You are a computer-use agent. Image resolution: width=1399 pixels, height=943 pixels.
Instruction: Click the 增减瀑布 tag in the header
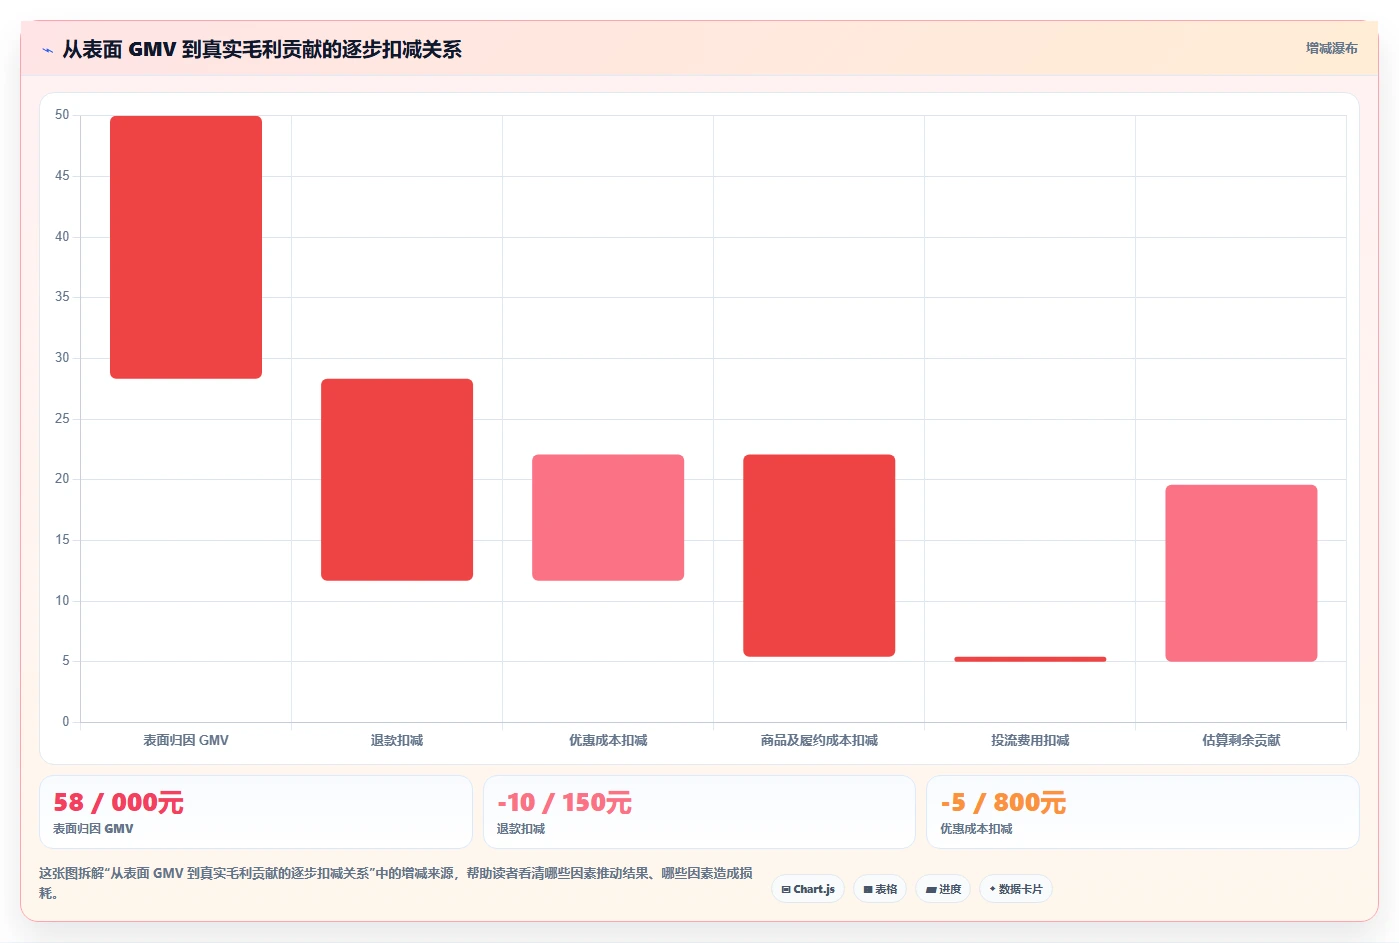pyautogui.click(x=1331, y=48)
